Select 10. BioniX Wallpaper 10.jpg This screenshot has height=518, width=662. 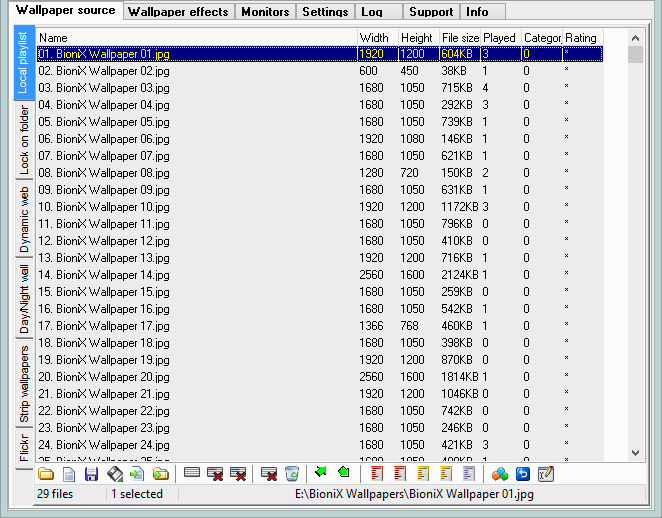pos(320,207)
